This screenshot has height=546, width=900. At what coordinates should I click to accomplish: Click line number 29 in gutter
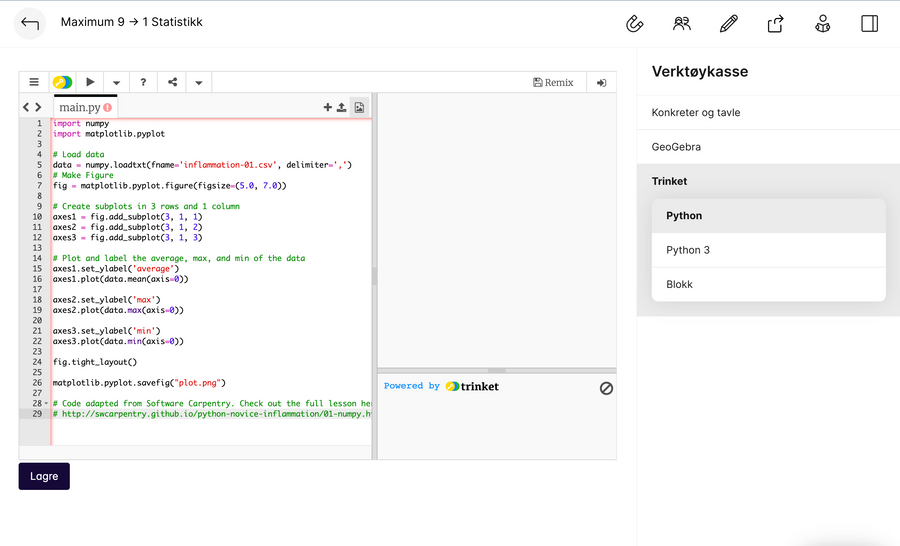coord(37,414)
